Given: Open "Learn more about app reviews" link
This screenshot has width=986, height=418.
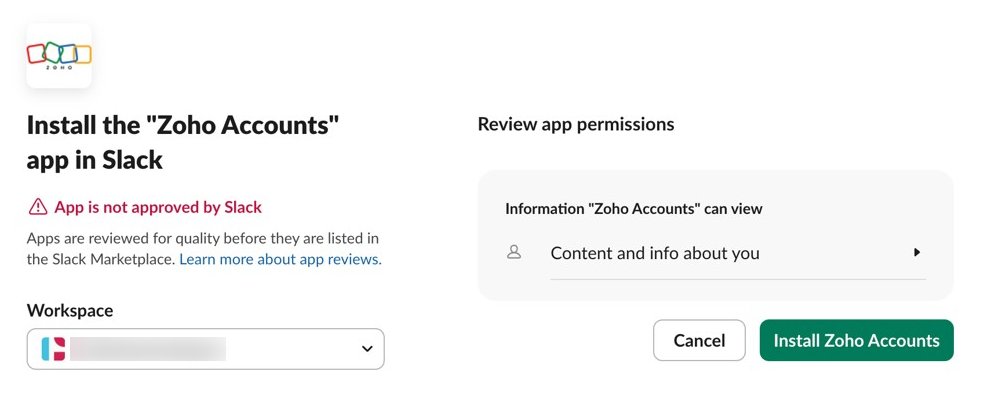Looking at the screenshot, I should (280, 259).
